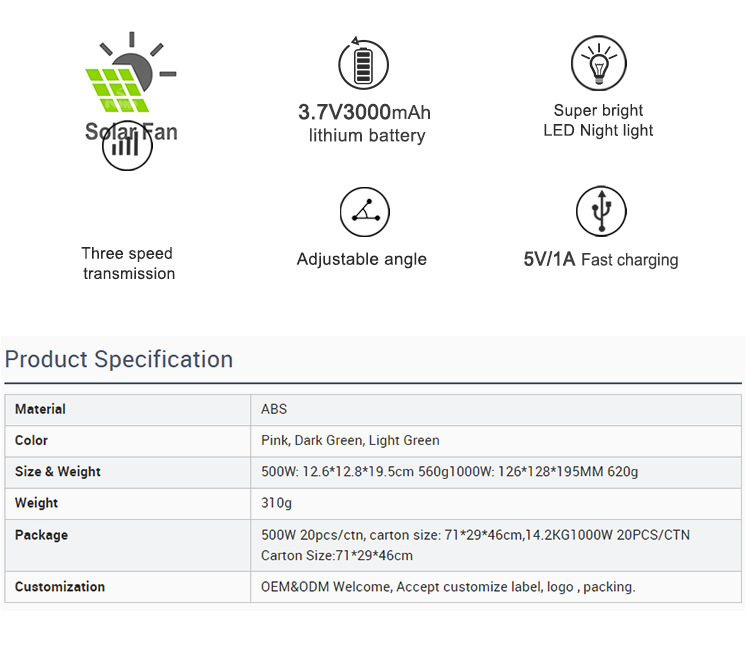Click the Adjustable angle caption
The image size is (750, 648).
(361, 259)
